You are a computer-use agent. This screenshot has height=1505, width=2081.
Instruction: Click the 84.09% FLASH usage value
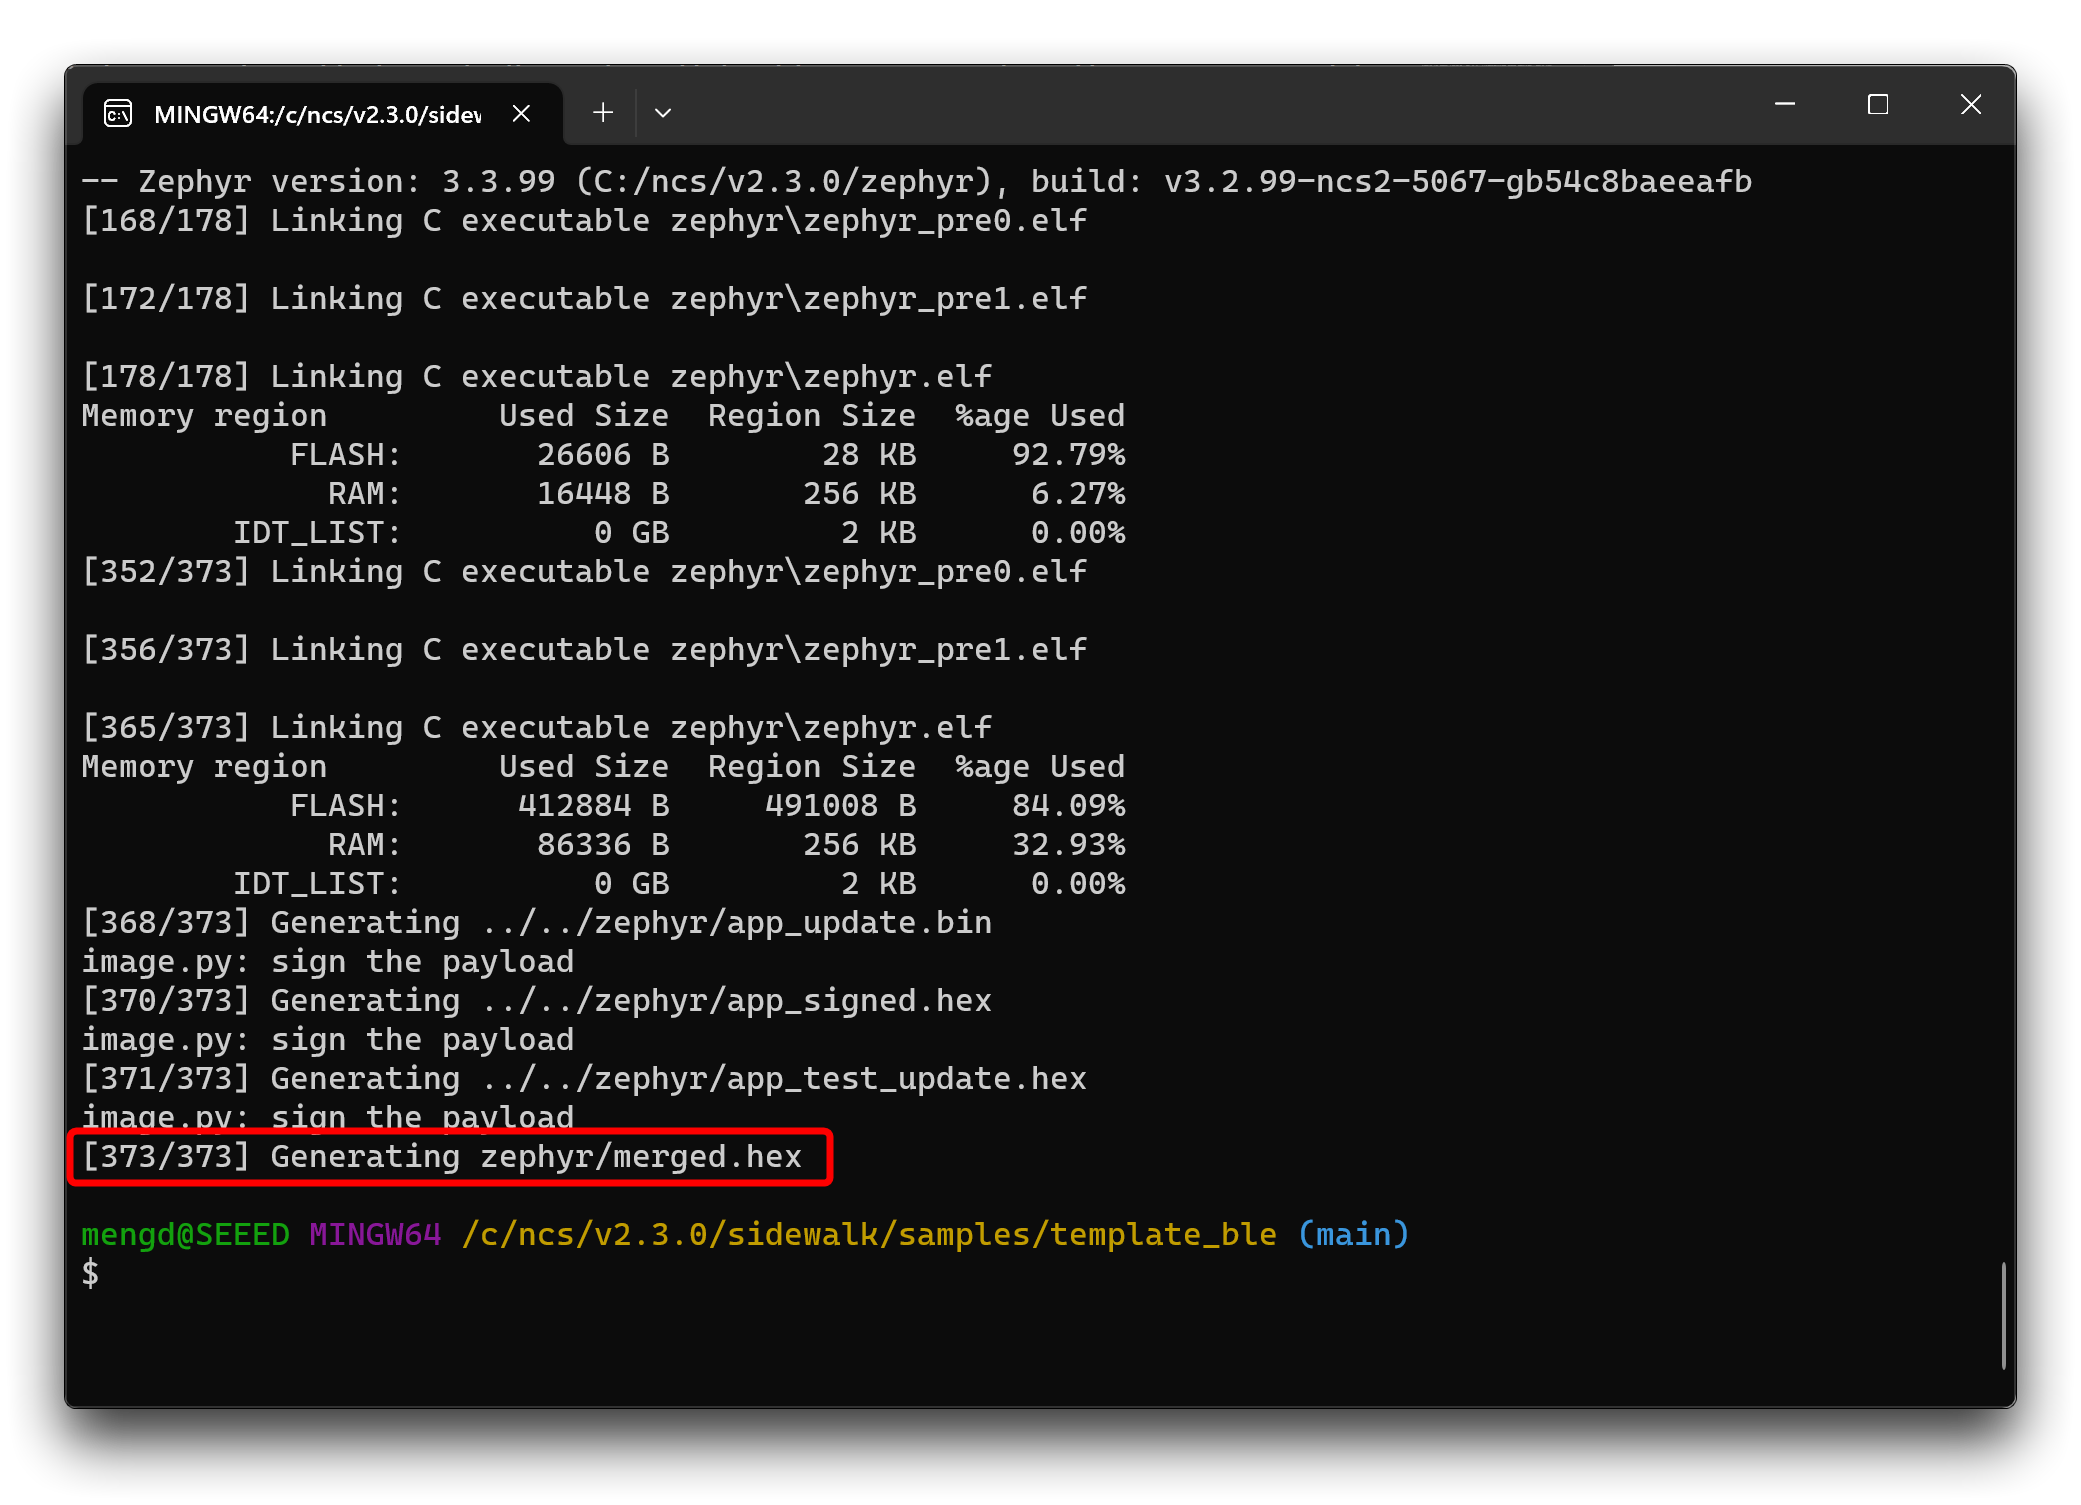(x=1068, y=806)
